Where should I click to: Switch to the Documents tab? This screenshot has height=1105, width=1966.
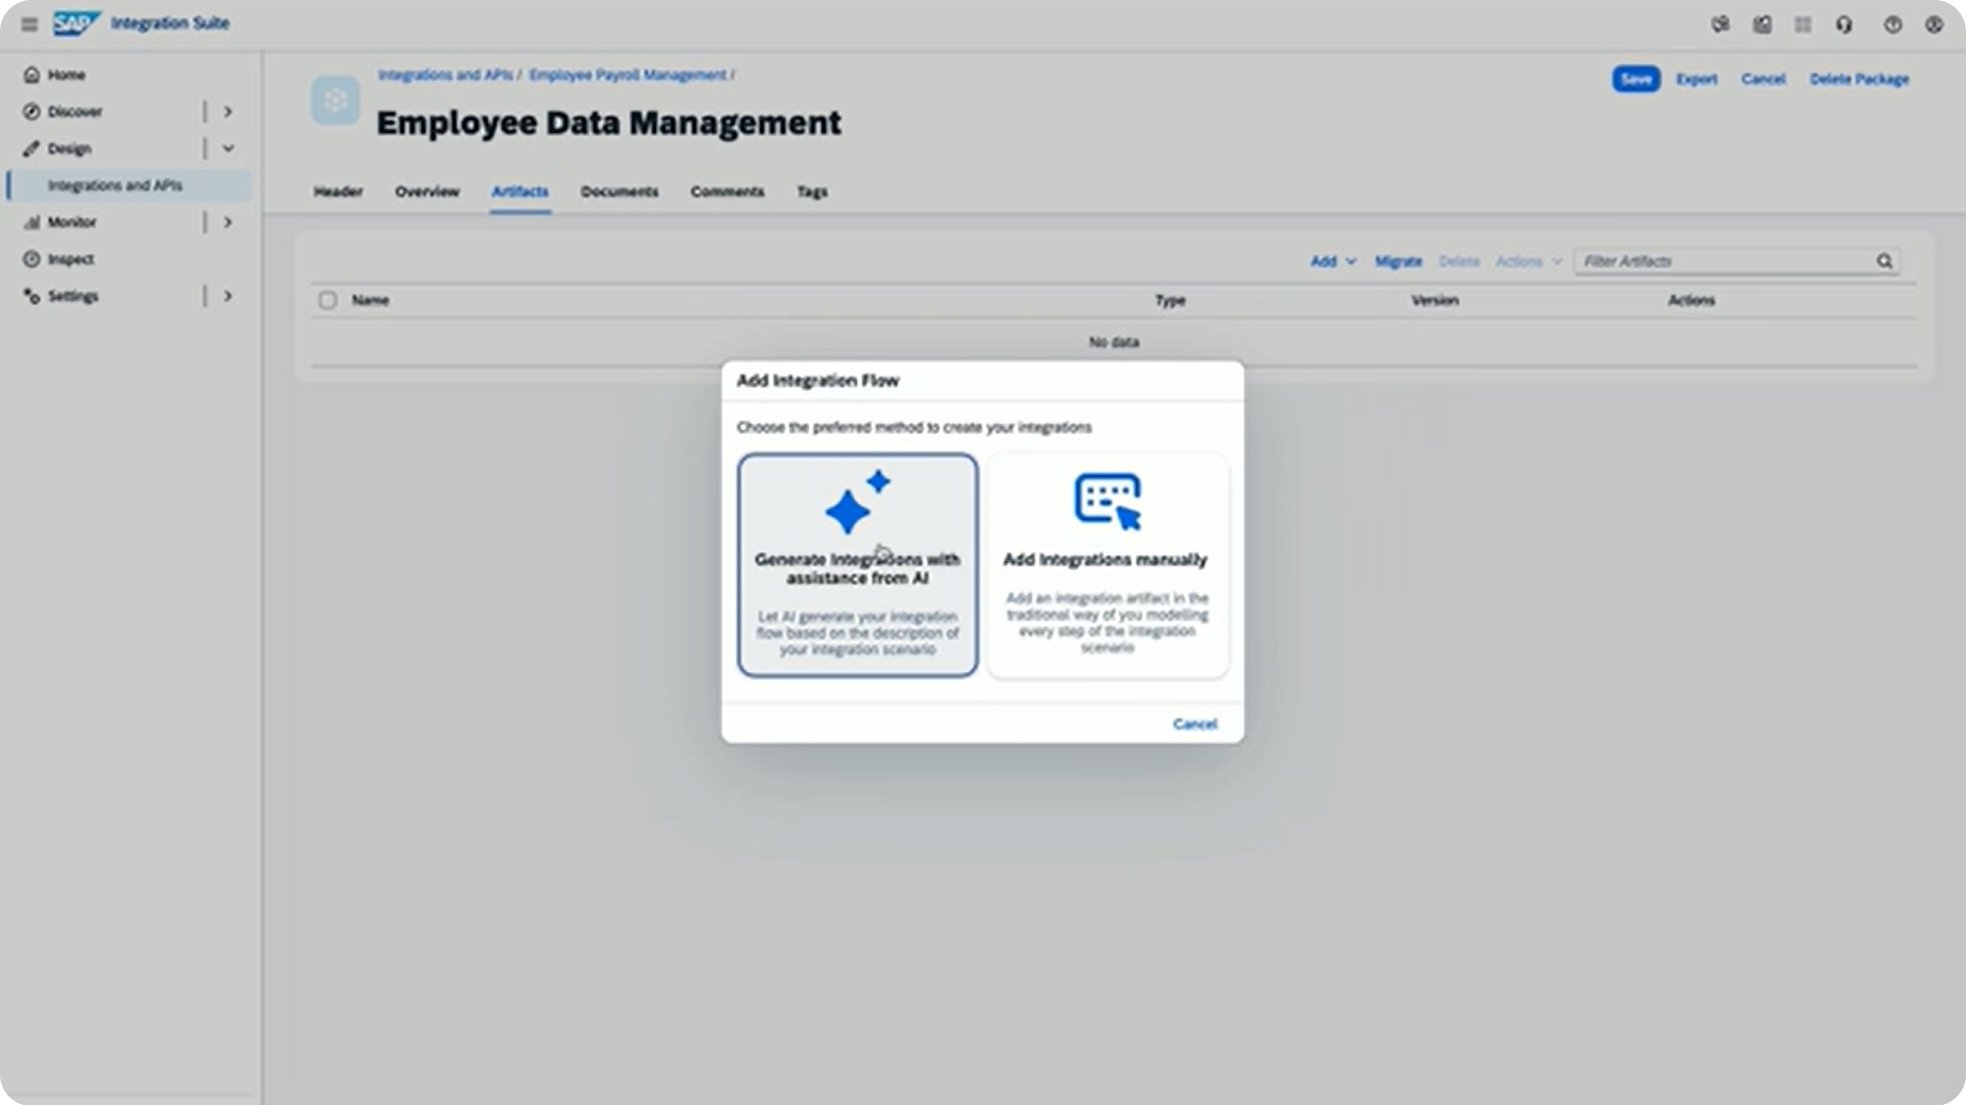pos(619,191)
